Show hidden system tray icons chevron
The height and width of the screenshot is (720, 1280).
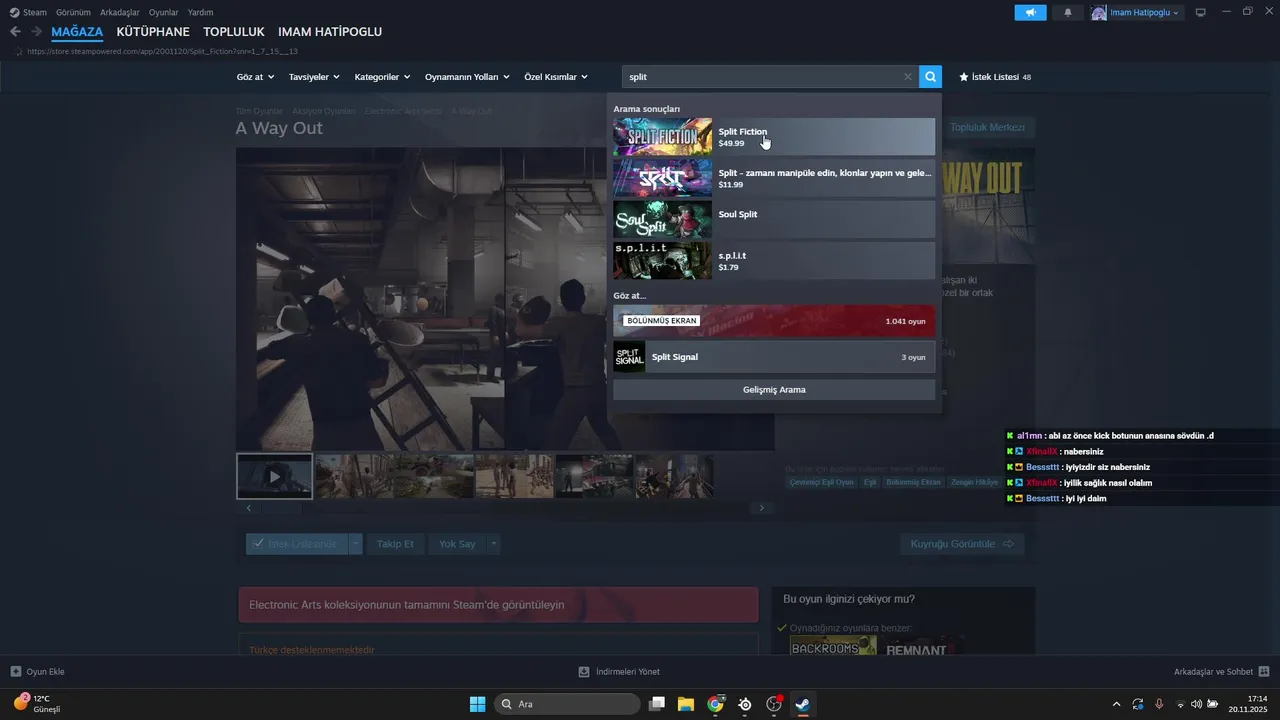(x=1117, y=704)
